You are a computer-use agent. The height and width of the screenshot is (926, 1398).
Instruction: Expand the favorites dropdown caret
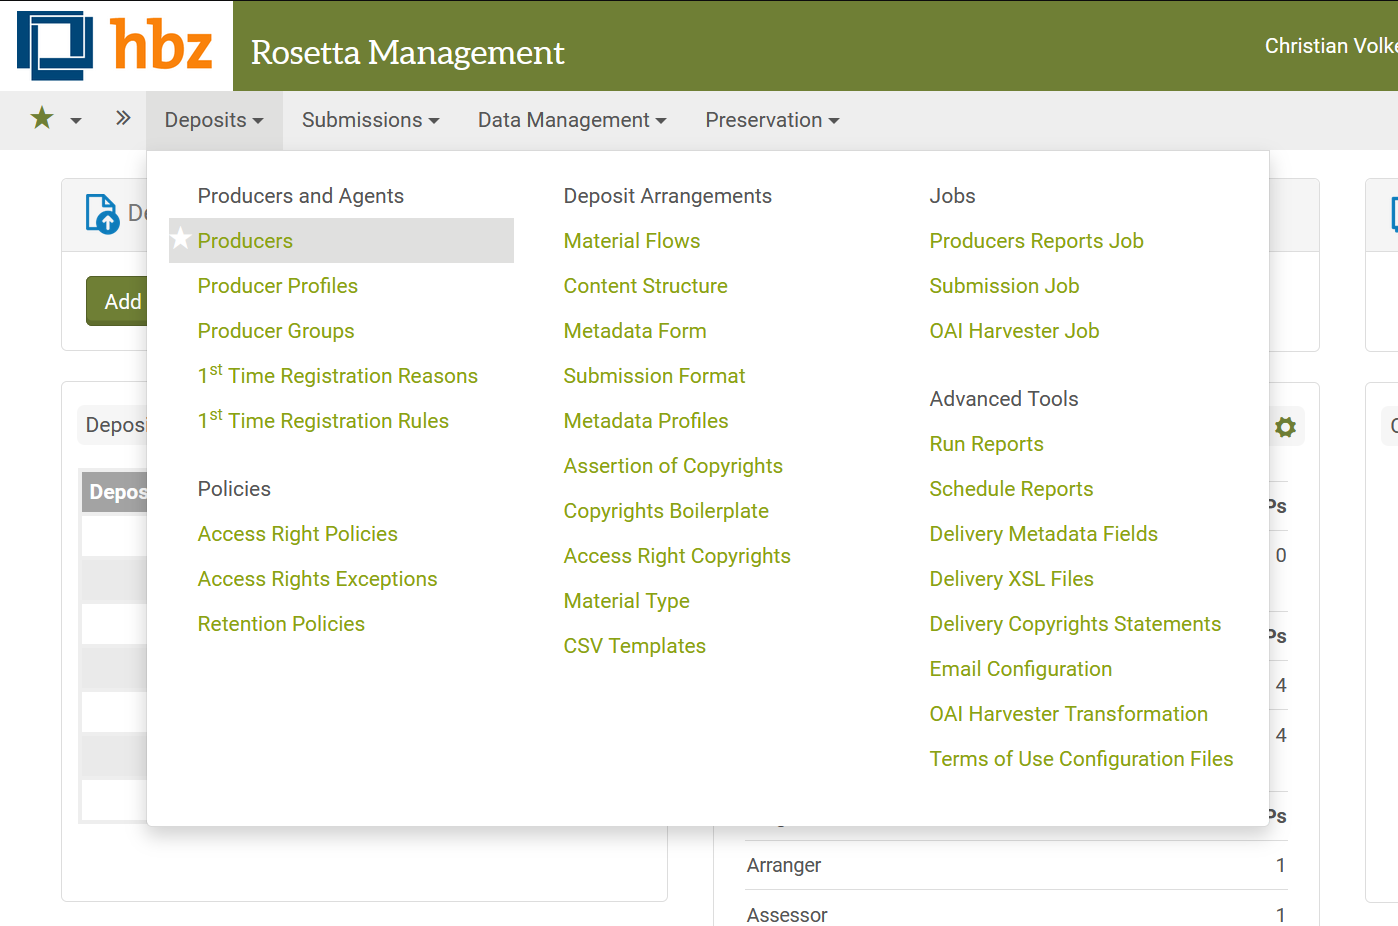click(x=76, y=121)
